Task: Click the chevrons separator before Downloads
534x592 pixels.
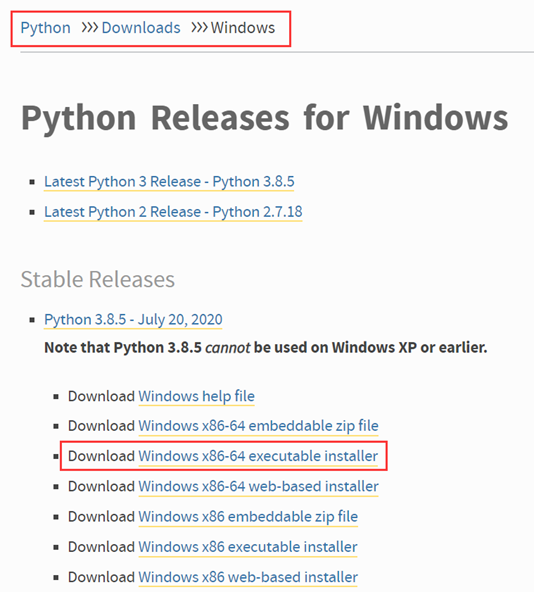Action: (90, 28)
